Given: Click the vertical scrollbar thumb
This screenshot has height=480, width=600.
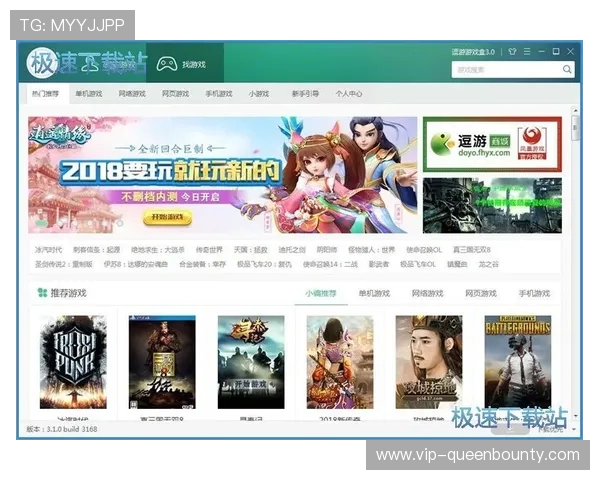Looking at the screenshot, I should 575,127.
